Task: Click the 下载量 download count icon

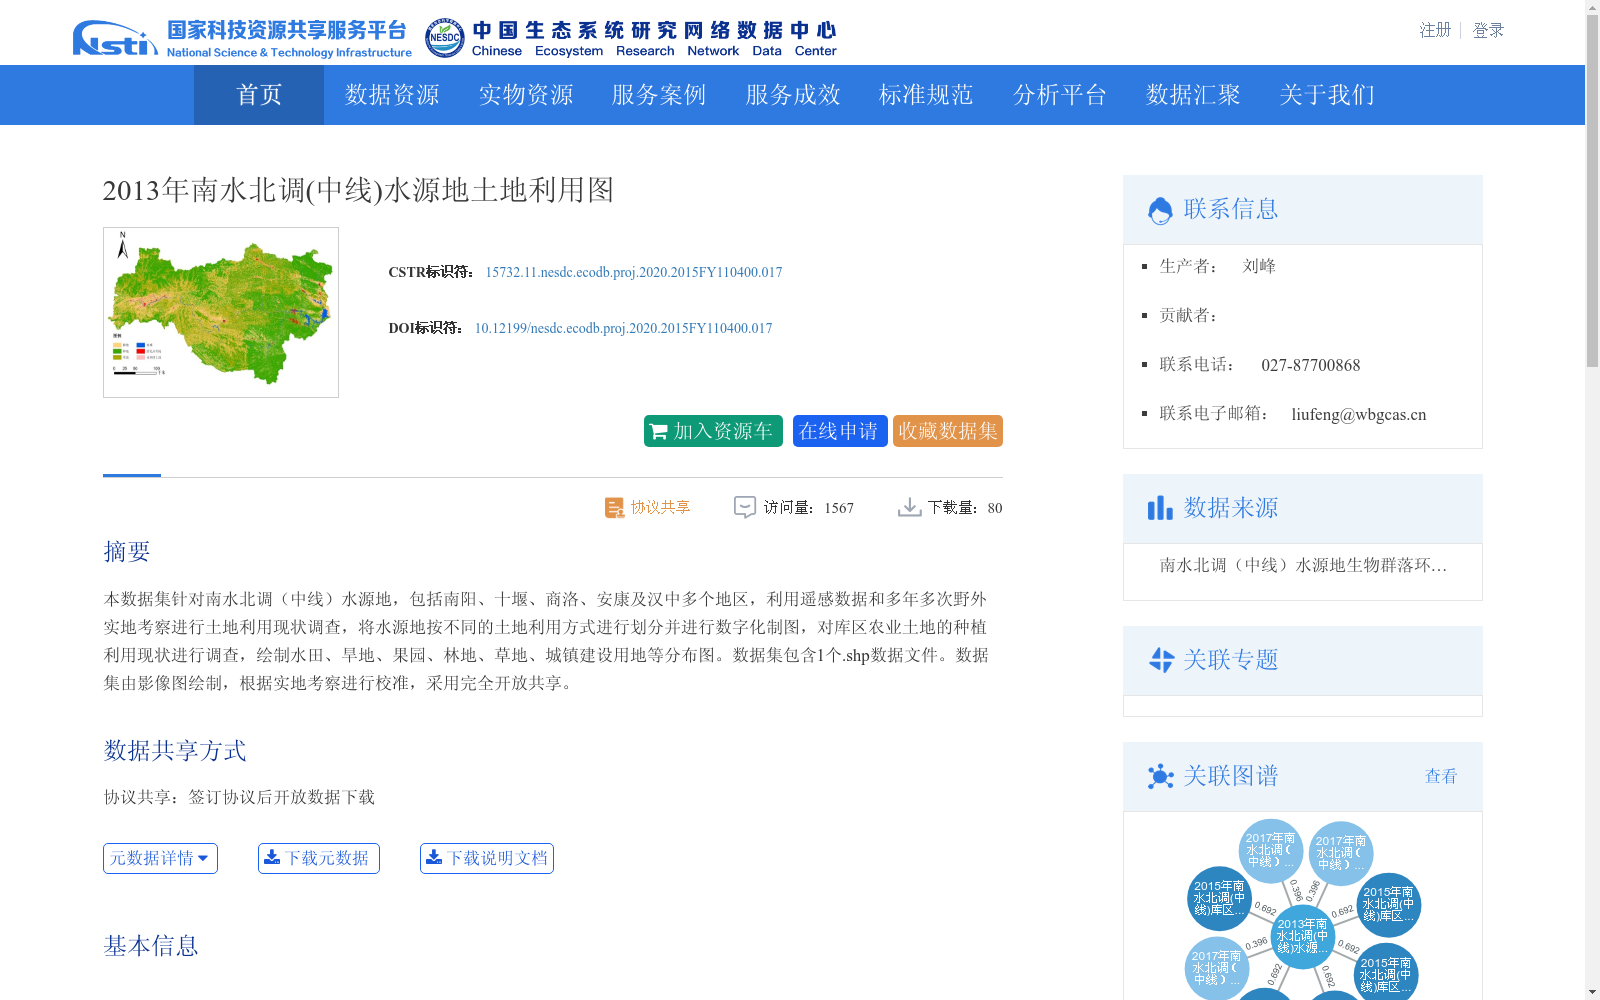Action: click(x=909, y=507)
